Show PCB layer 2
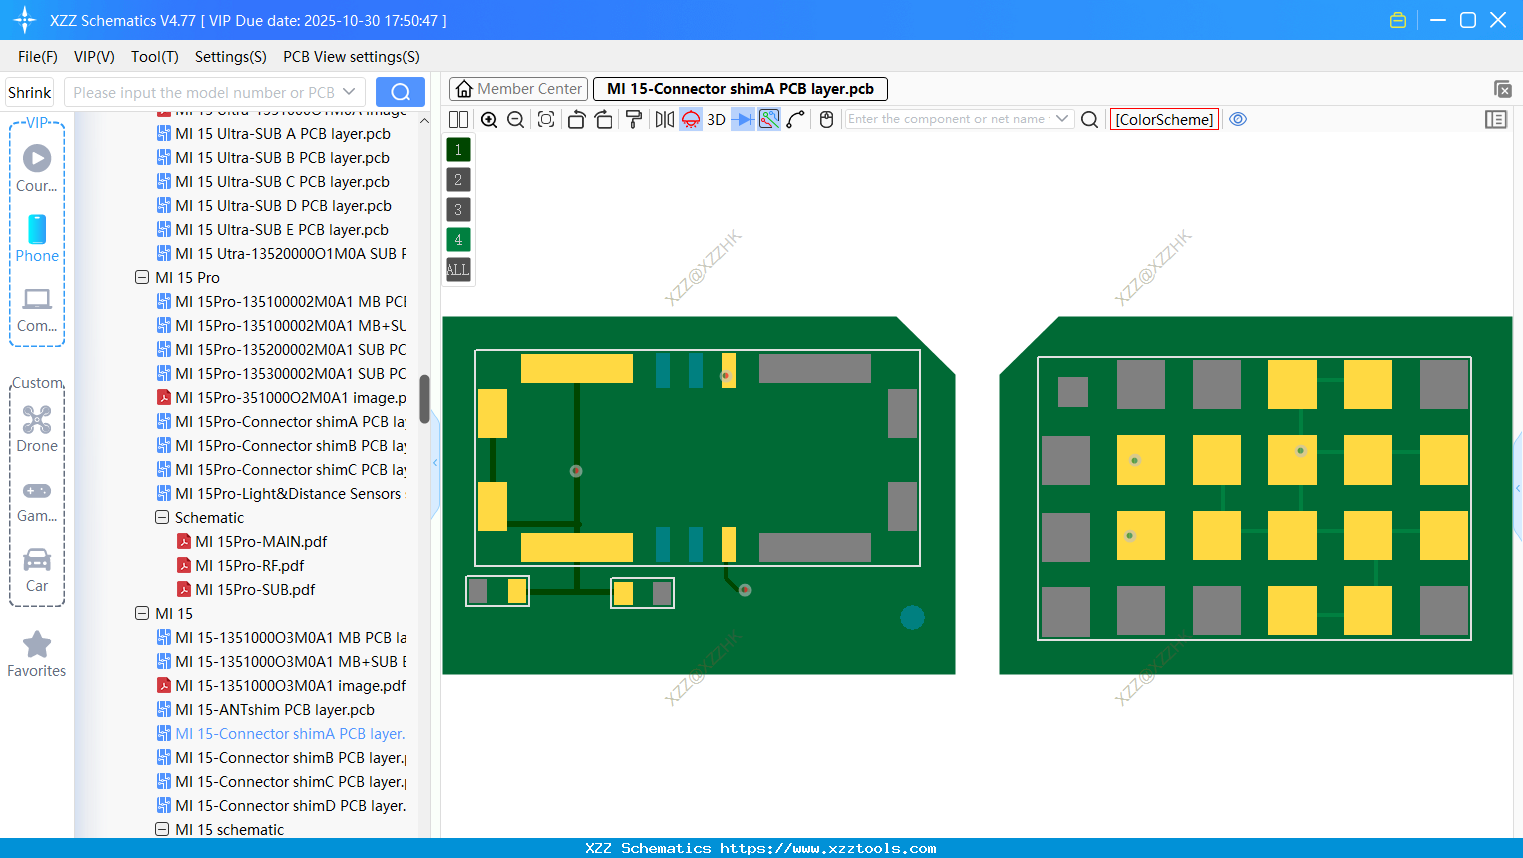 coord(458,180)
